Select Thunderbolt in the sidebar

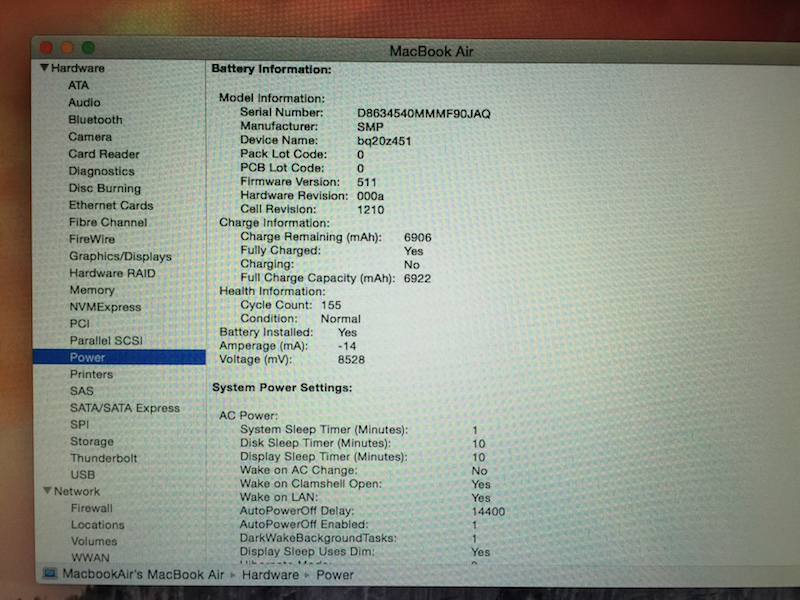coord(104,458)
